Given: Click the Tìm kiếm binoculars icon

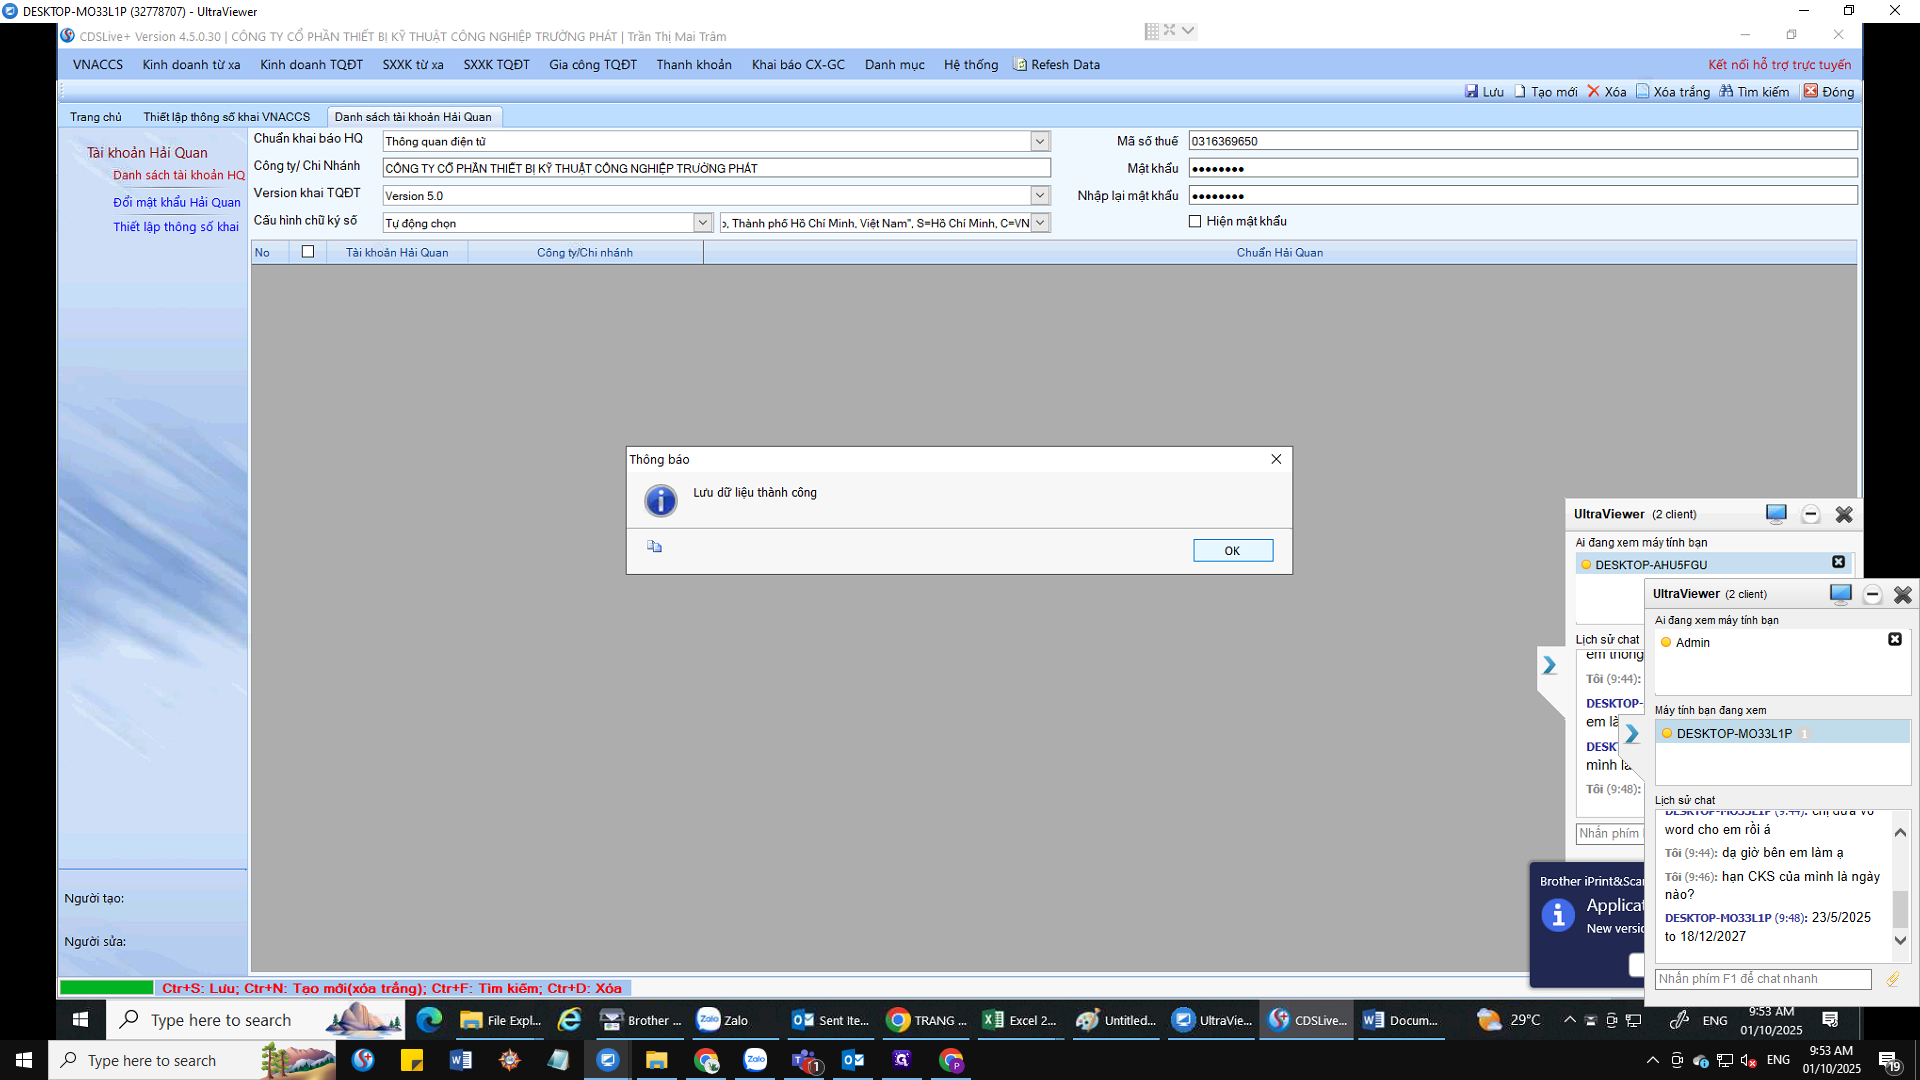Looking at the screenshot, I should pos(1726,91).
